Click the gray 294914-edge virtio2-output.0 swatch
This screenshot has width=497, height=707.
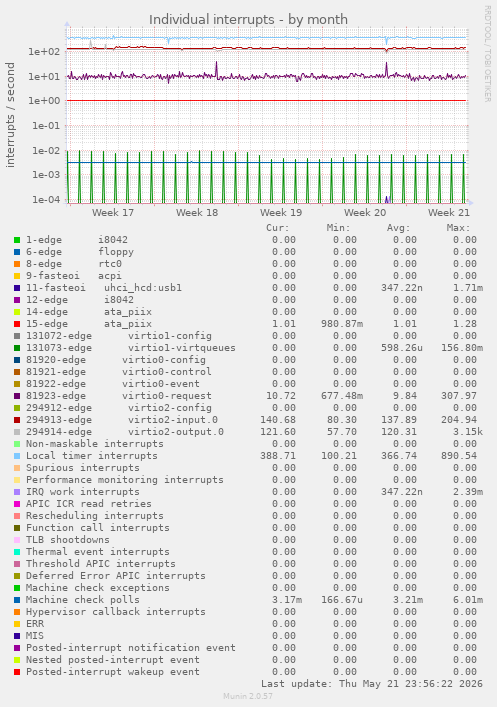pyautogui.click(x=17, y=432)
